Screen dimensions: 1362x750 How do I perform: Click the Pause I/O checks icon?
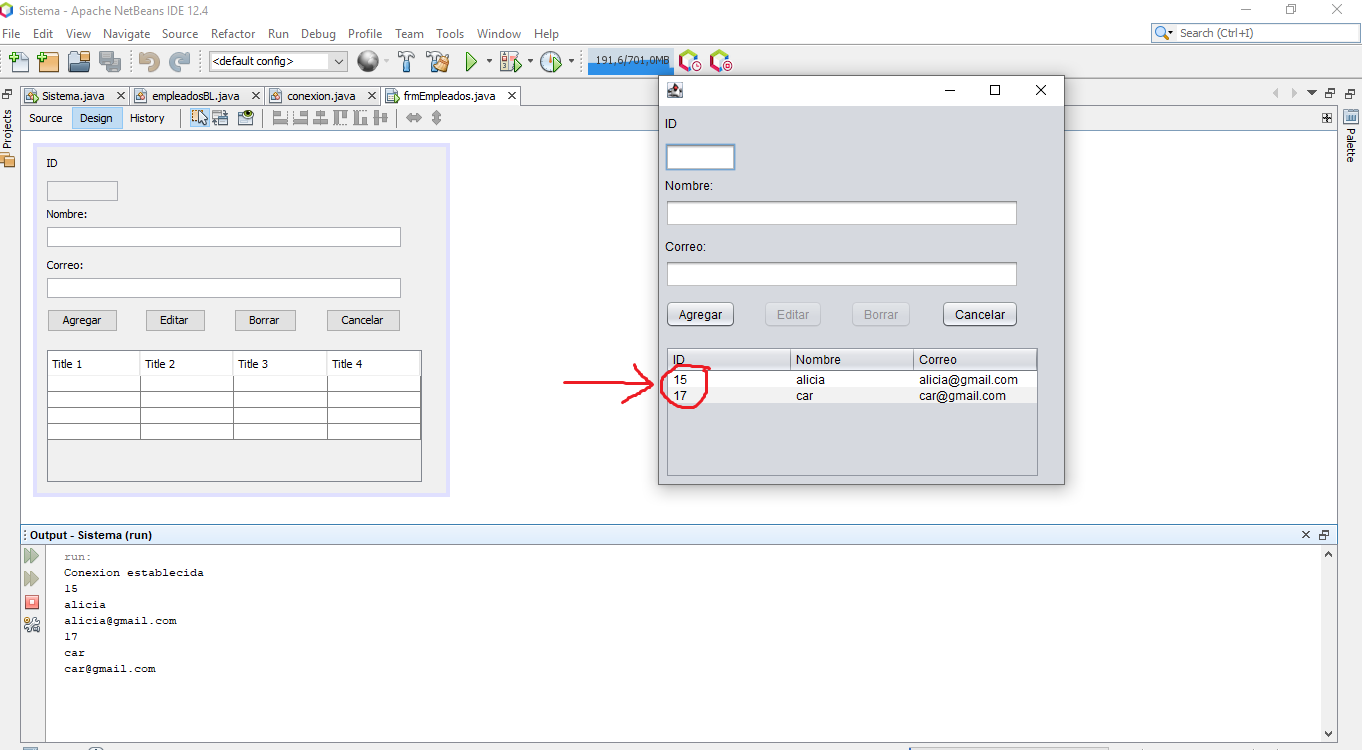click(721, 62)
